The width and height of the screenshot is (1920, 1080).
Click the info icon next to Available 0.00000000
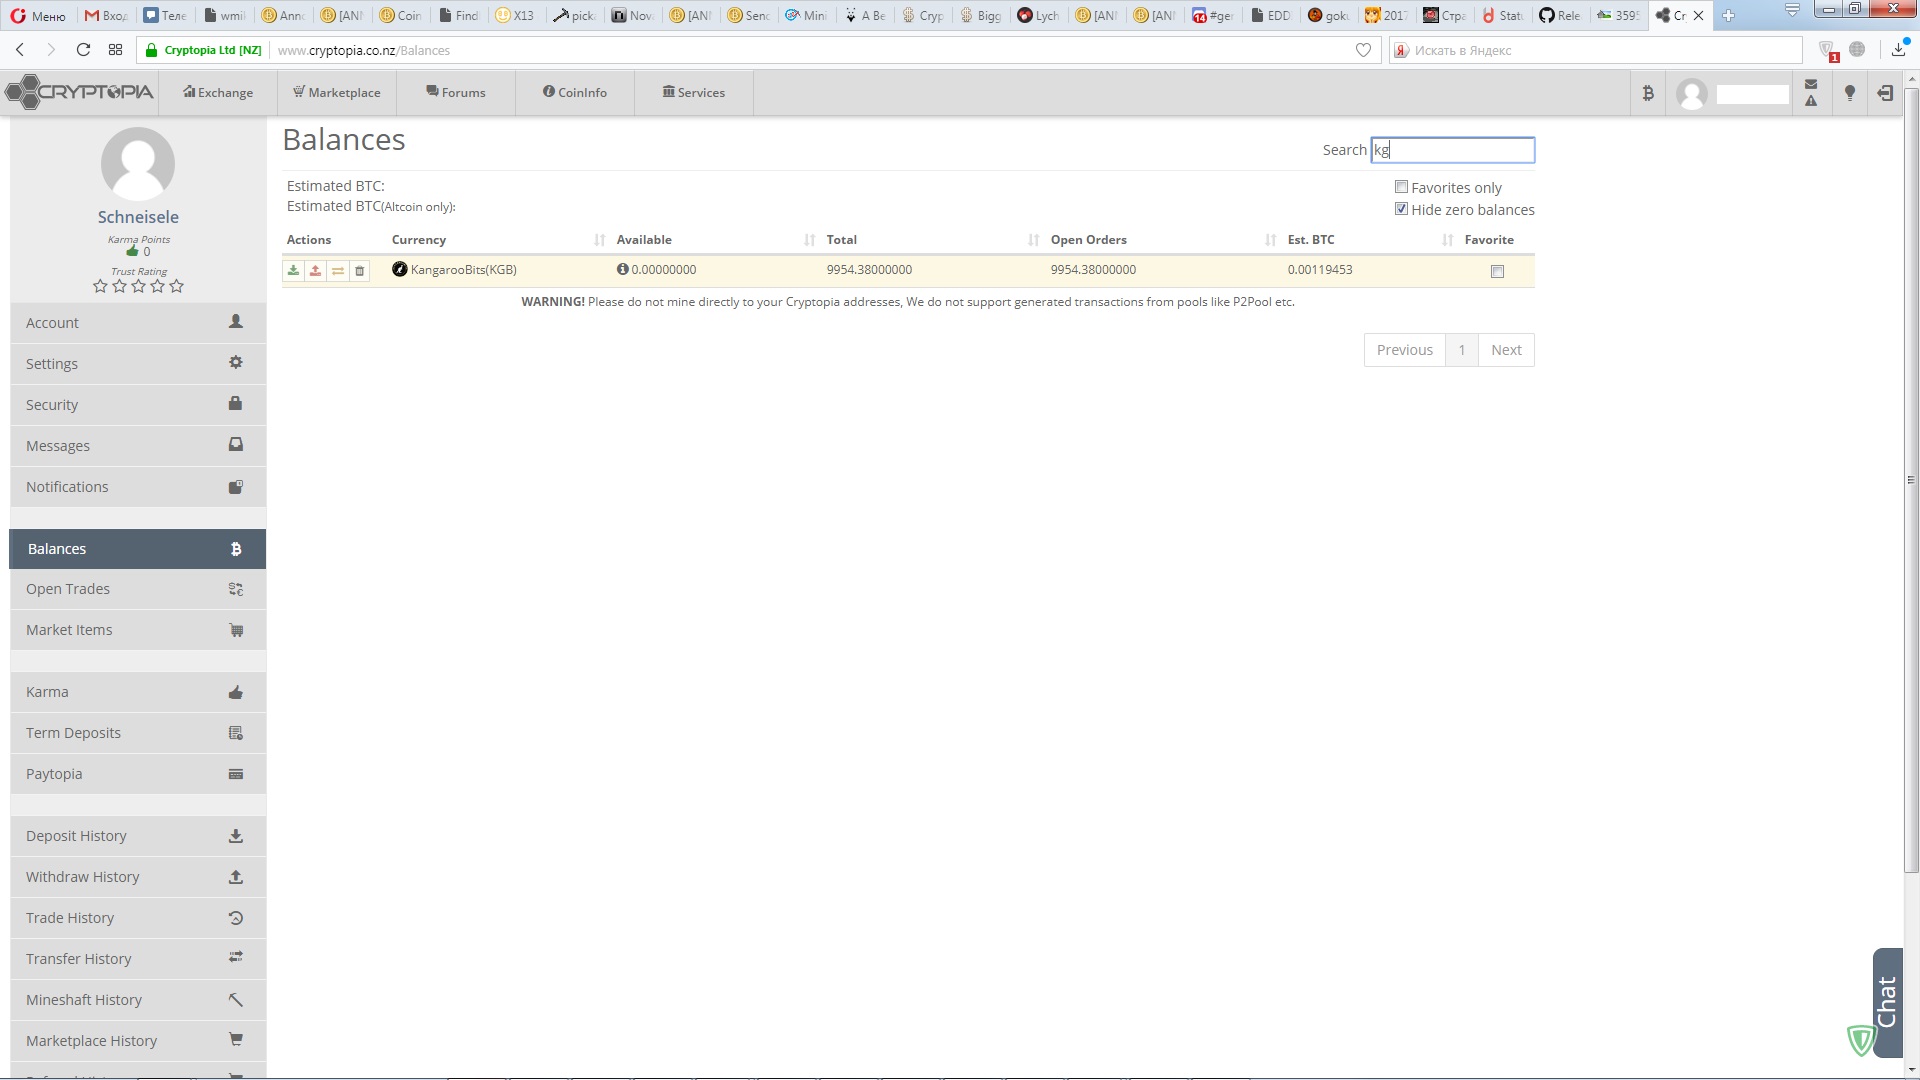[x=622, y=269]
